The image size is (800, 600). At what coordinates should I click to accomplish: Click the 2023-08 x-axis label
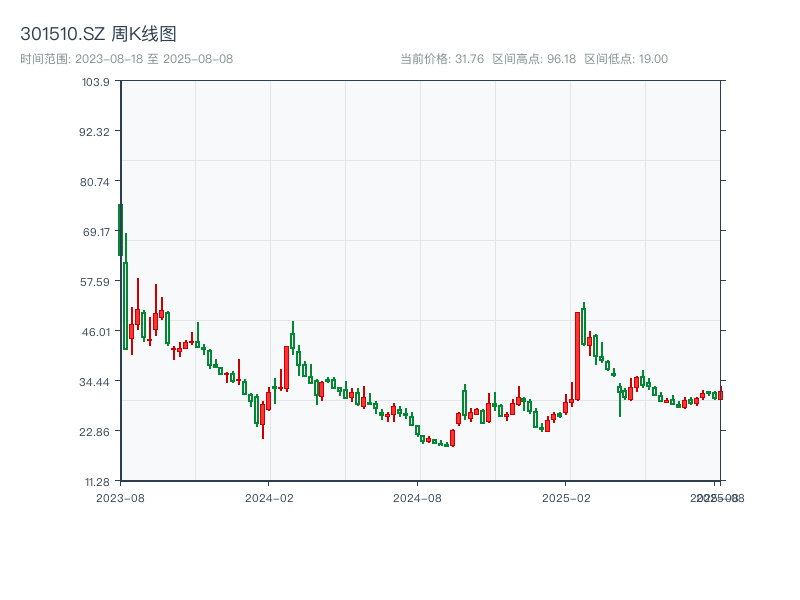pos(121,496)
